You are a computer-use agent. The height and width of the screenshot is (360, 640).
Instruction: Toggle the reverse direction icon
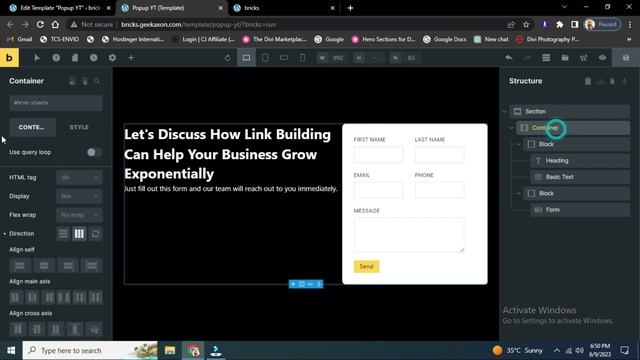(96, 234)
